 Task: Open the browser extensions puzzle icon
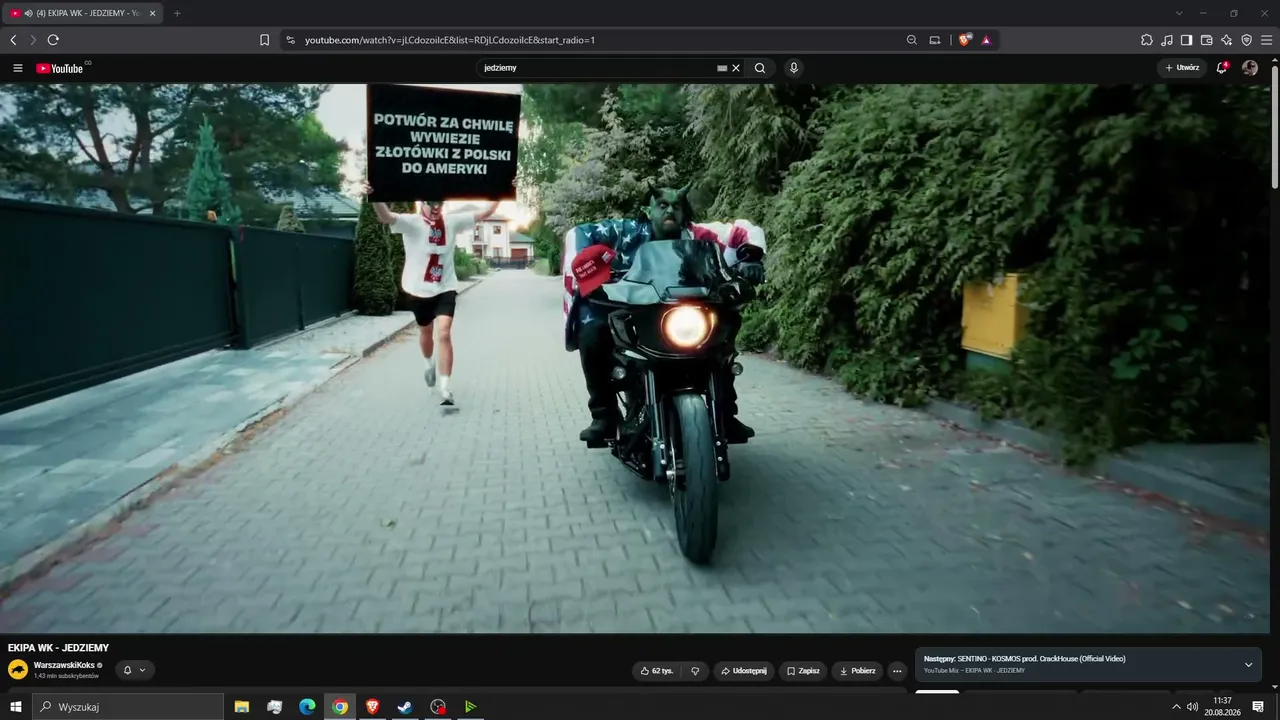tap(1147, 40)
